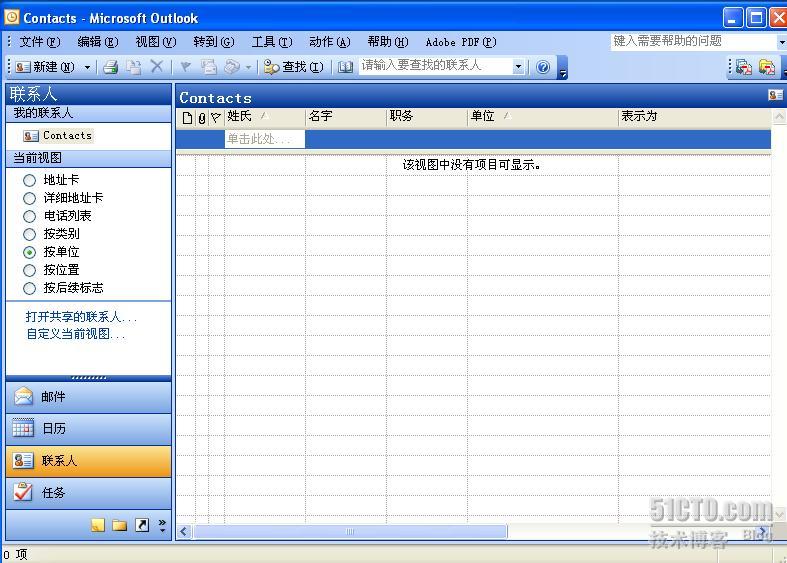Image resolution: width=787 pixels, height=563 pixels.
Task: Click the navigation pane splitter handle dots
Action: (x=89, y=378)
